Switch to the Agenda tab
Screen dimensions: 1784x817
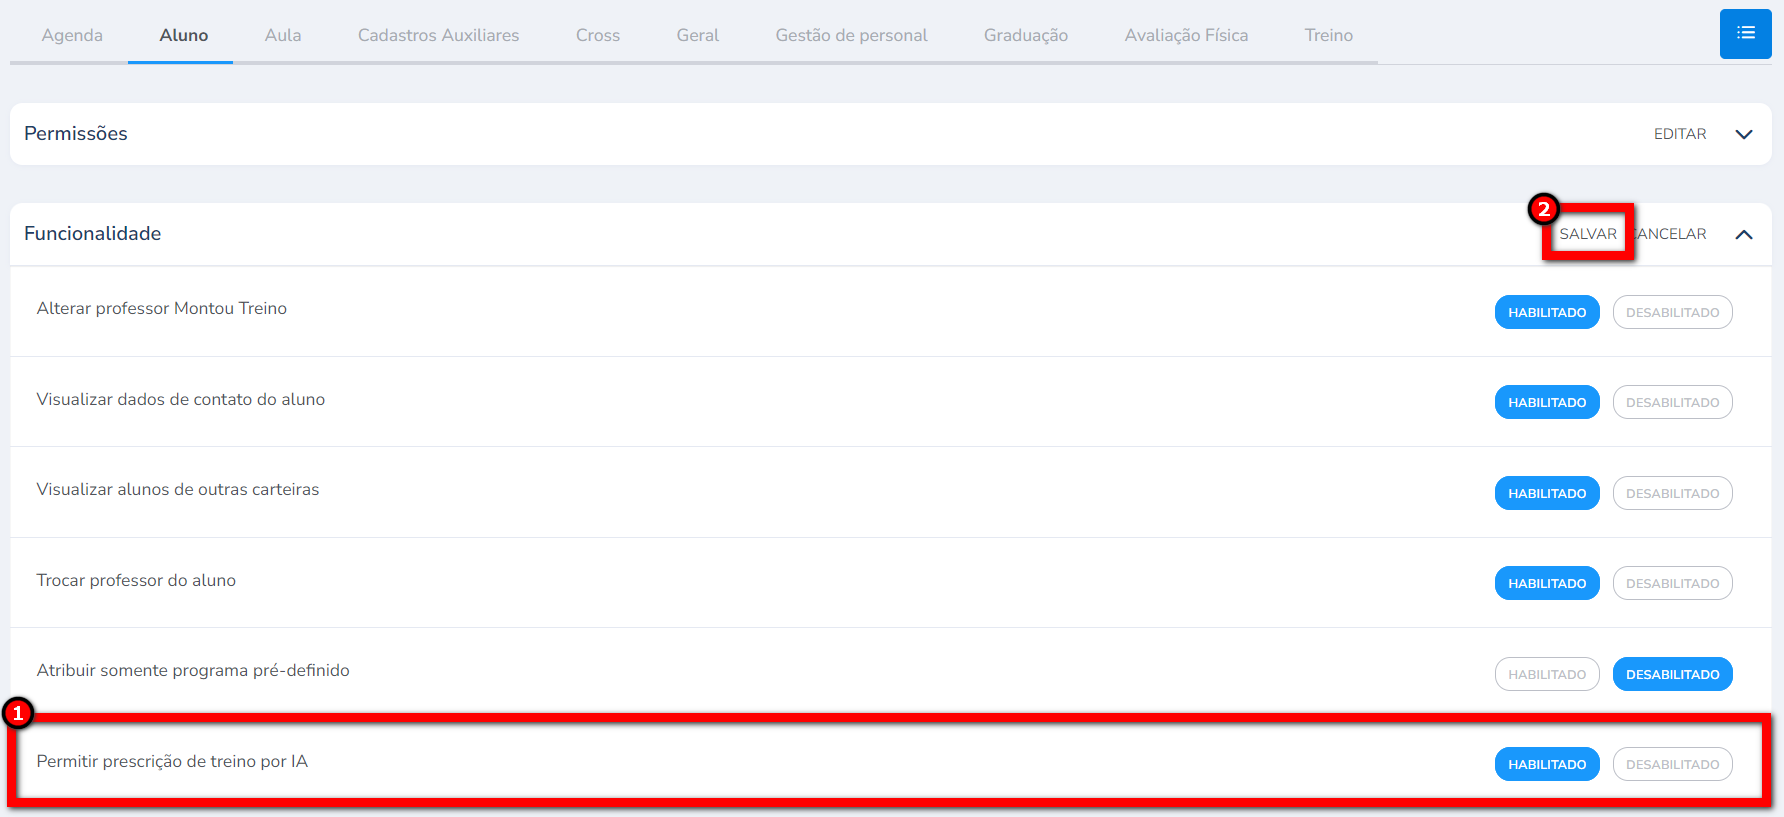pyautogui.click(x=72, y=35)
